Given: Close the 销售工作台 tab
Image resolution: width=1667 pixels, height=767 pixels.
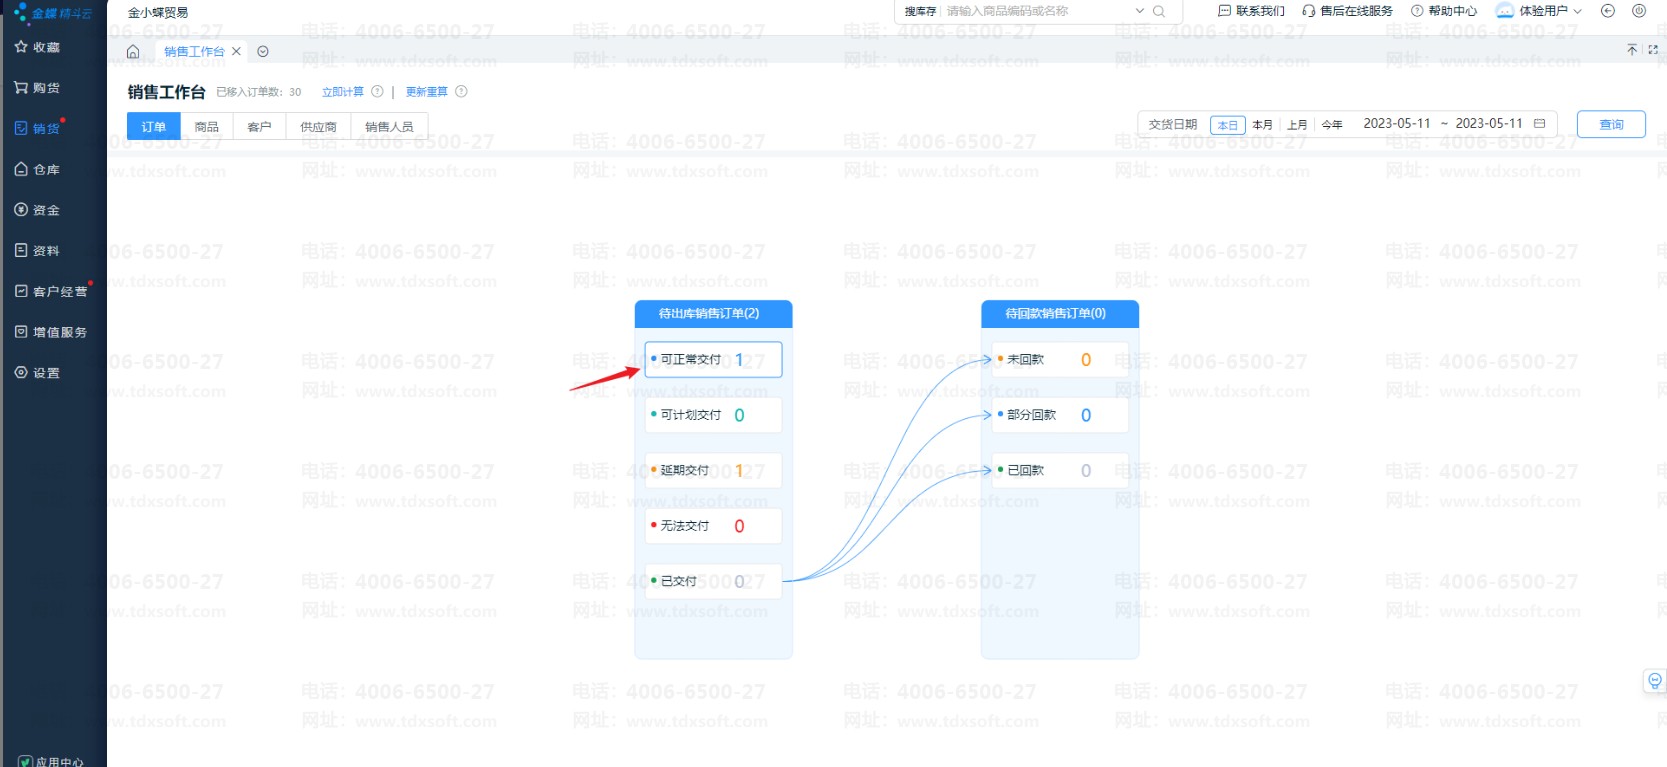Looking at the screenshot, I should [x=236, y=51].
